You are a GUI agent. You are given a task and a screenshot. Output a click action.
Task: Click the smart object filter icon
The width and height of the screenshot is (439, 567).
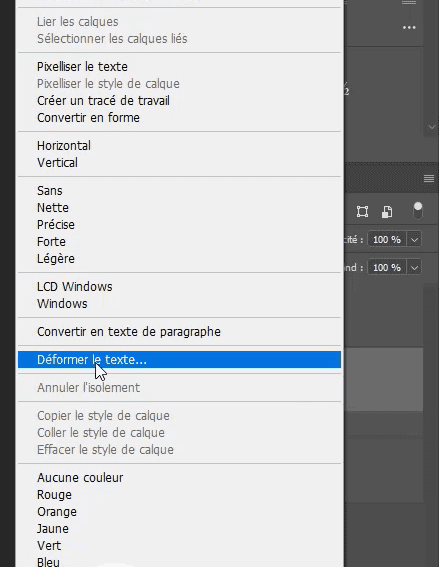(x=387, y=212)
